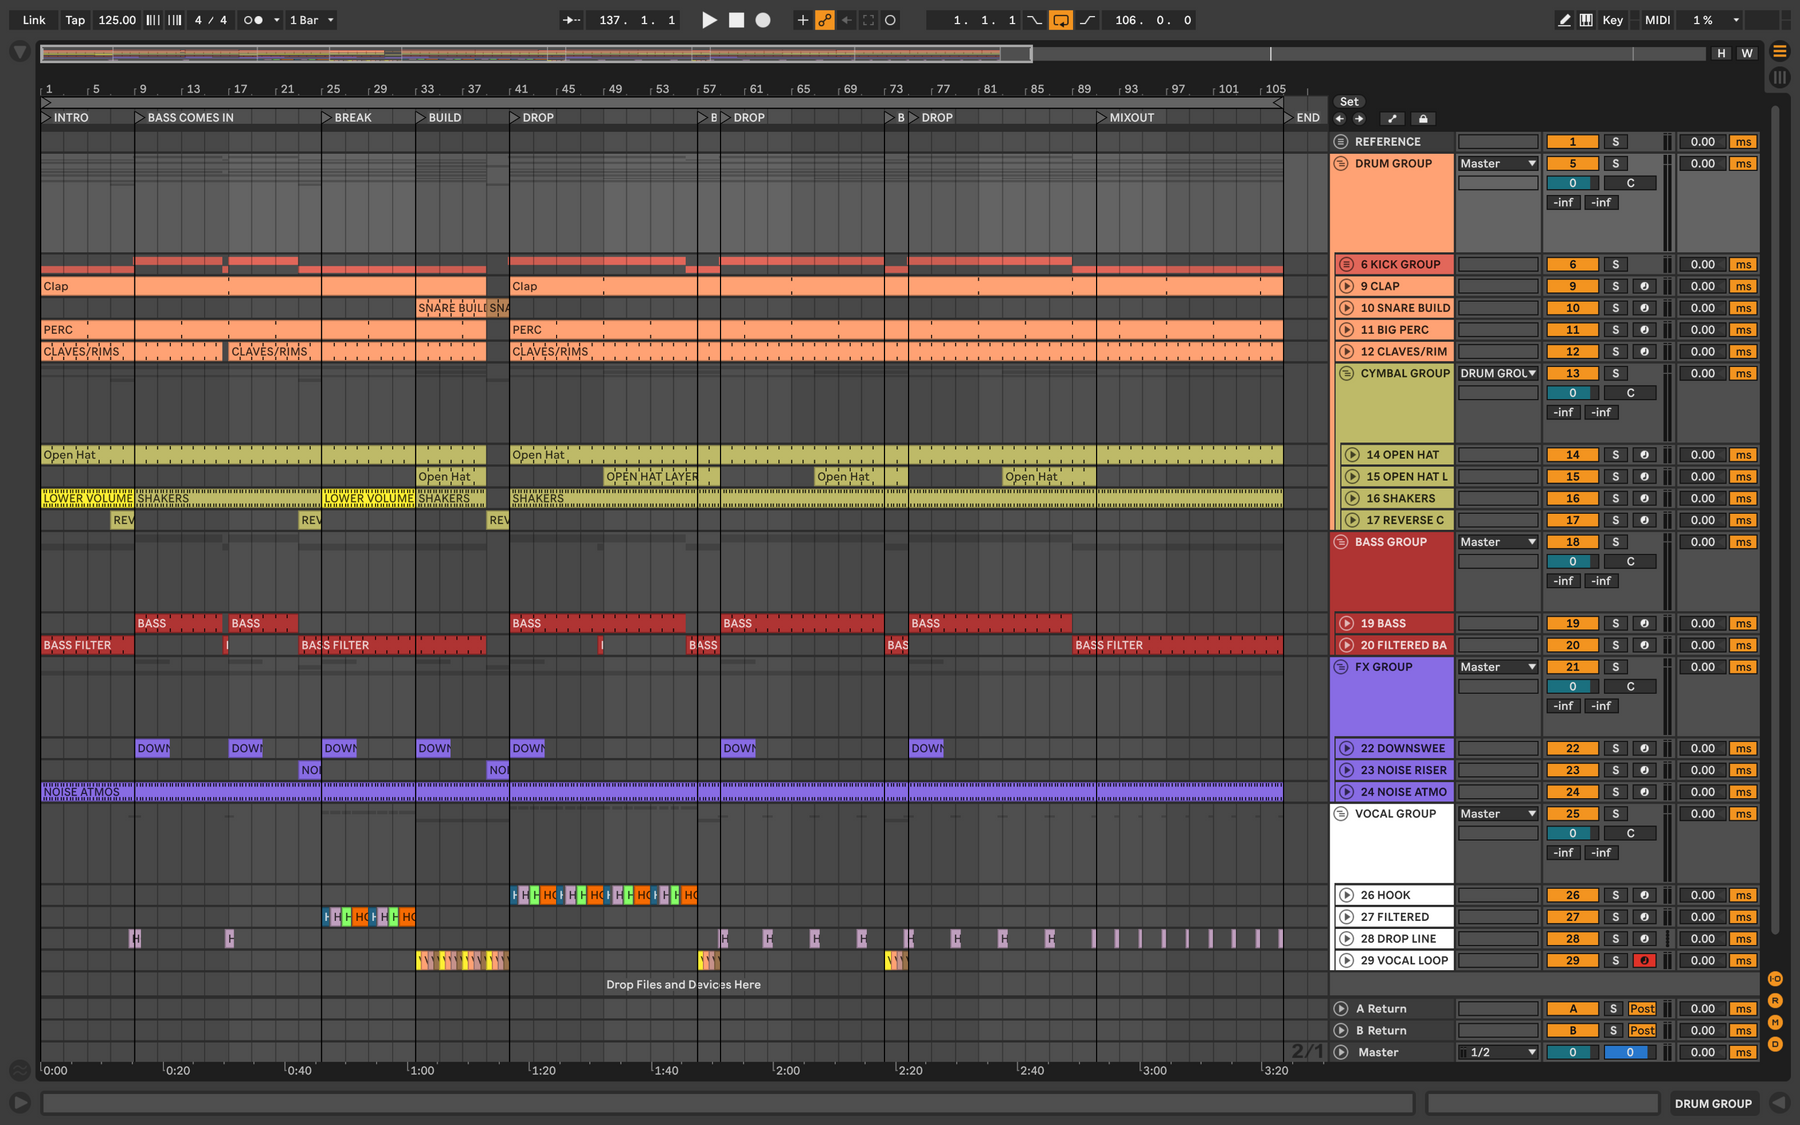
Task: Click the H optimize height button
Action: click(1721, 53)
